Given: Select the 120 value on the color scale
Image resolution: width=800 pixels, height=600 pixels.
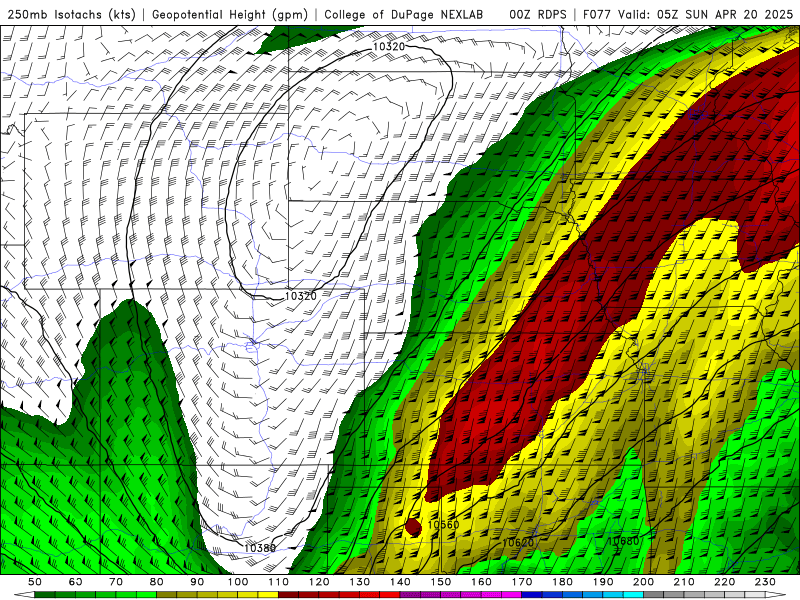Looking at the screenshot, I should click(319, 582).
